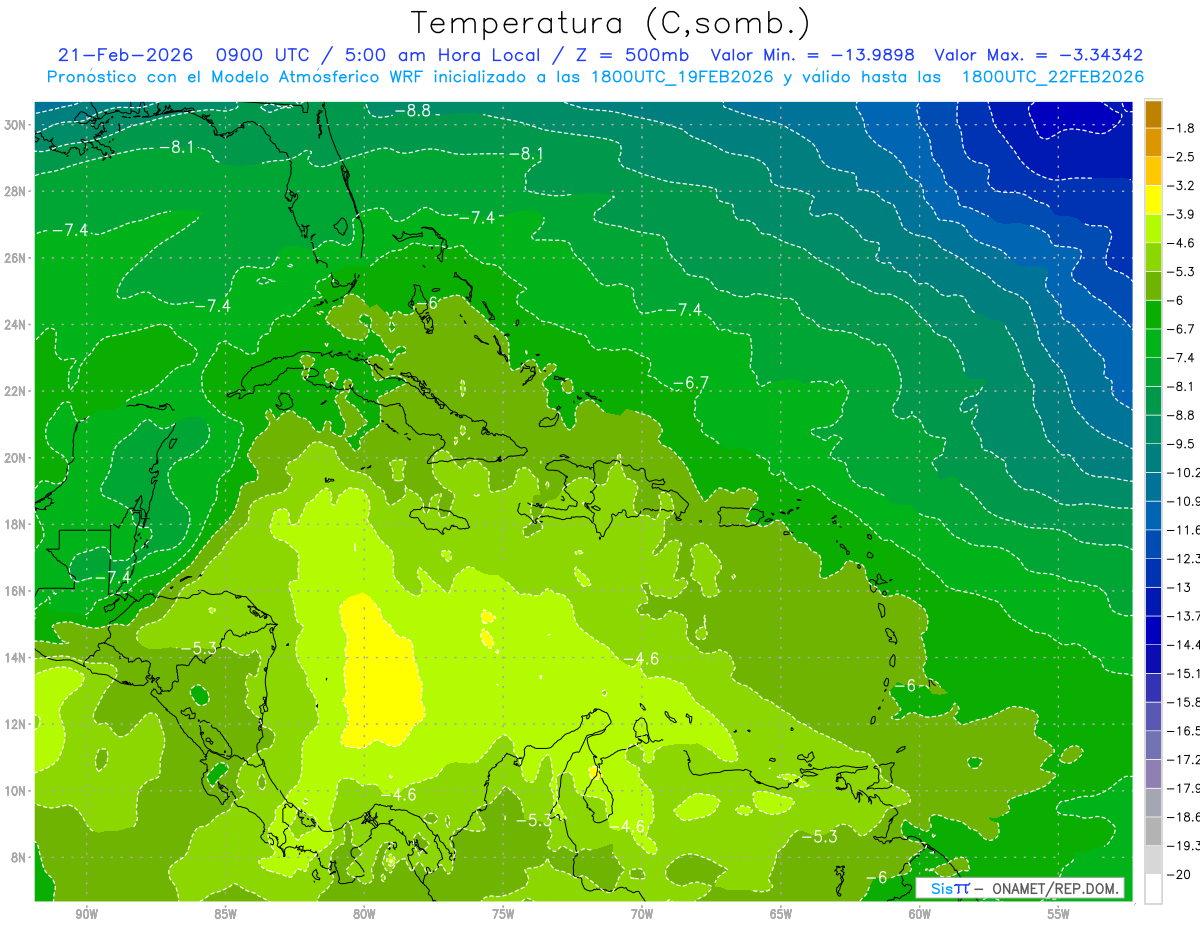Click the "90W" longitude axis label
This screenshot has height=927, width=1200.
(x=86, y=914)
